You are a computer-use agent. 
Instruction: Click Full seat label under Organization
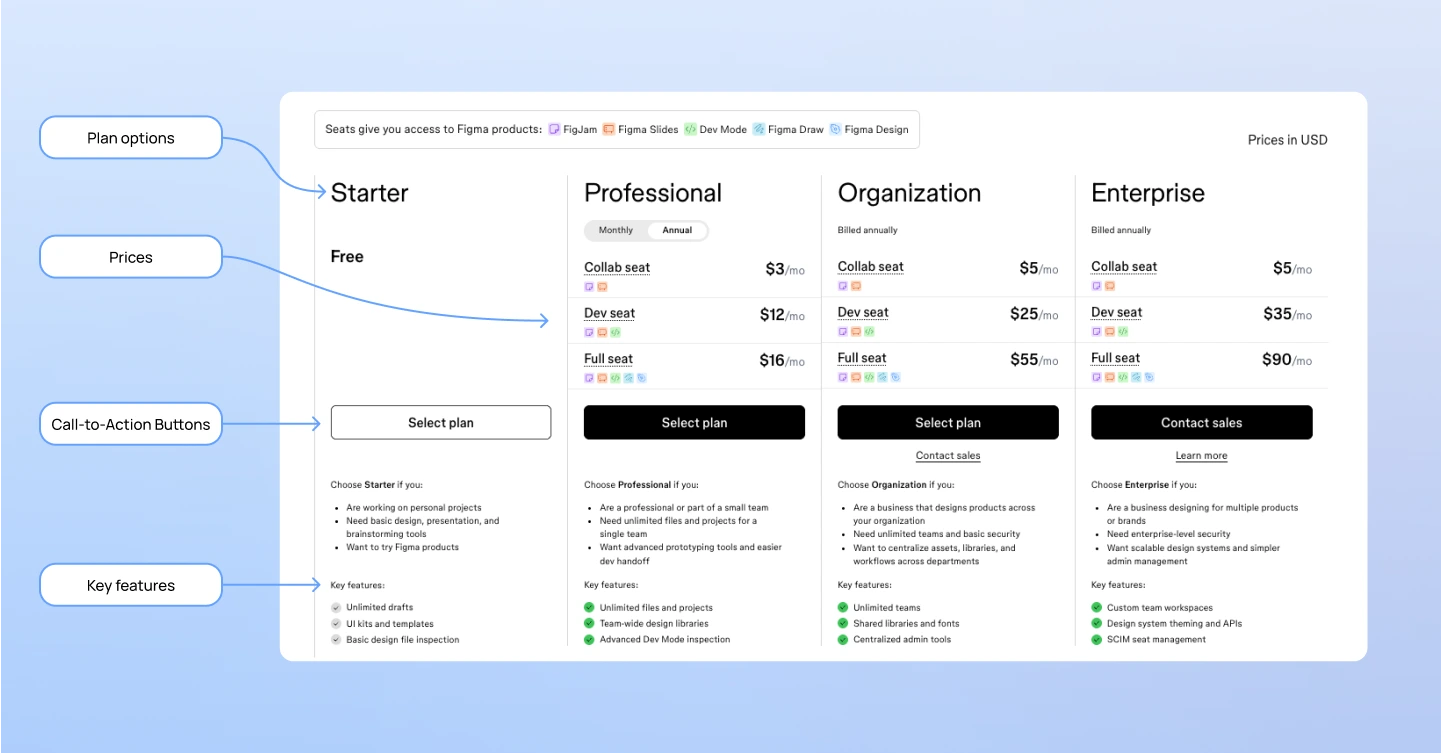(x=862, y=358)
